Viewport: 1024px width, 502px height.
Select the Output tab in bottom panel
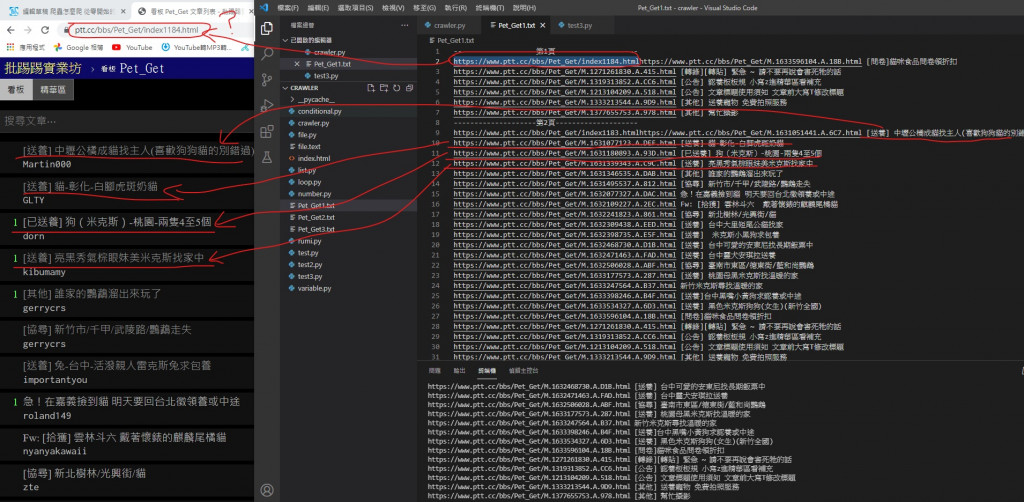(x=459, y=371)
